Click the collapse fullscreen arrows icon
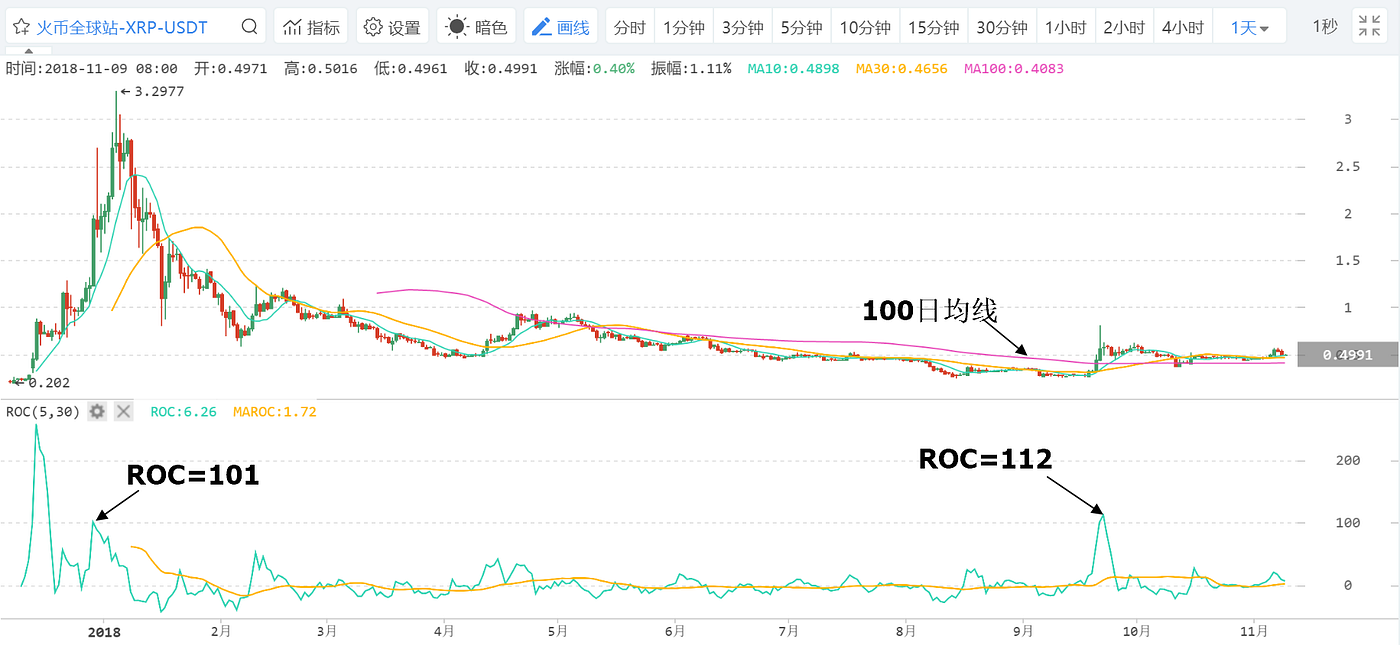This screenshot has height=645, width=1400. (x=1367, y=27)
